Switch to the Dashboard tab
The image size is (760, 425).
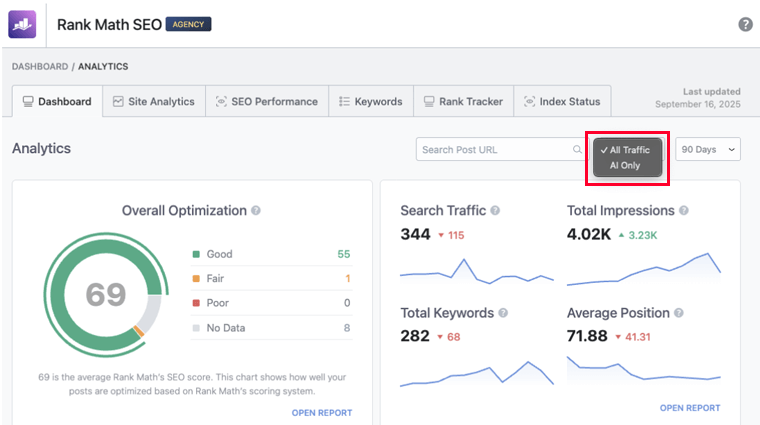click(x=57, y=101)
